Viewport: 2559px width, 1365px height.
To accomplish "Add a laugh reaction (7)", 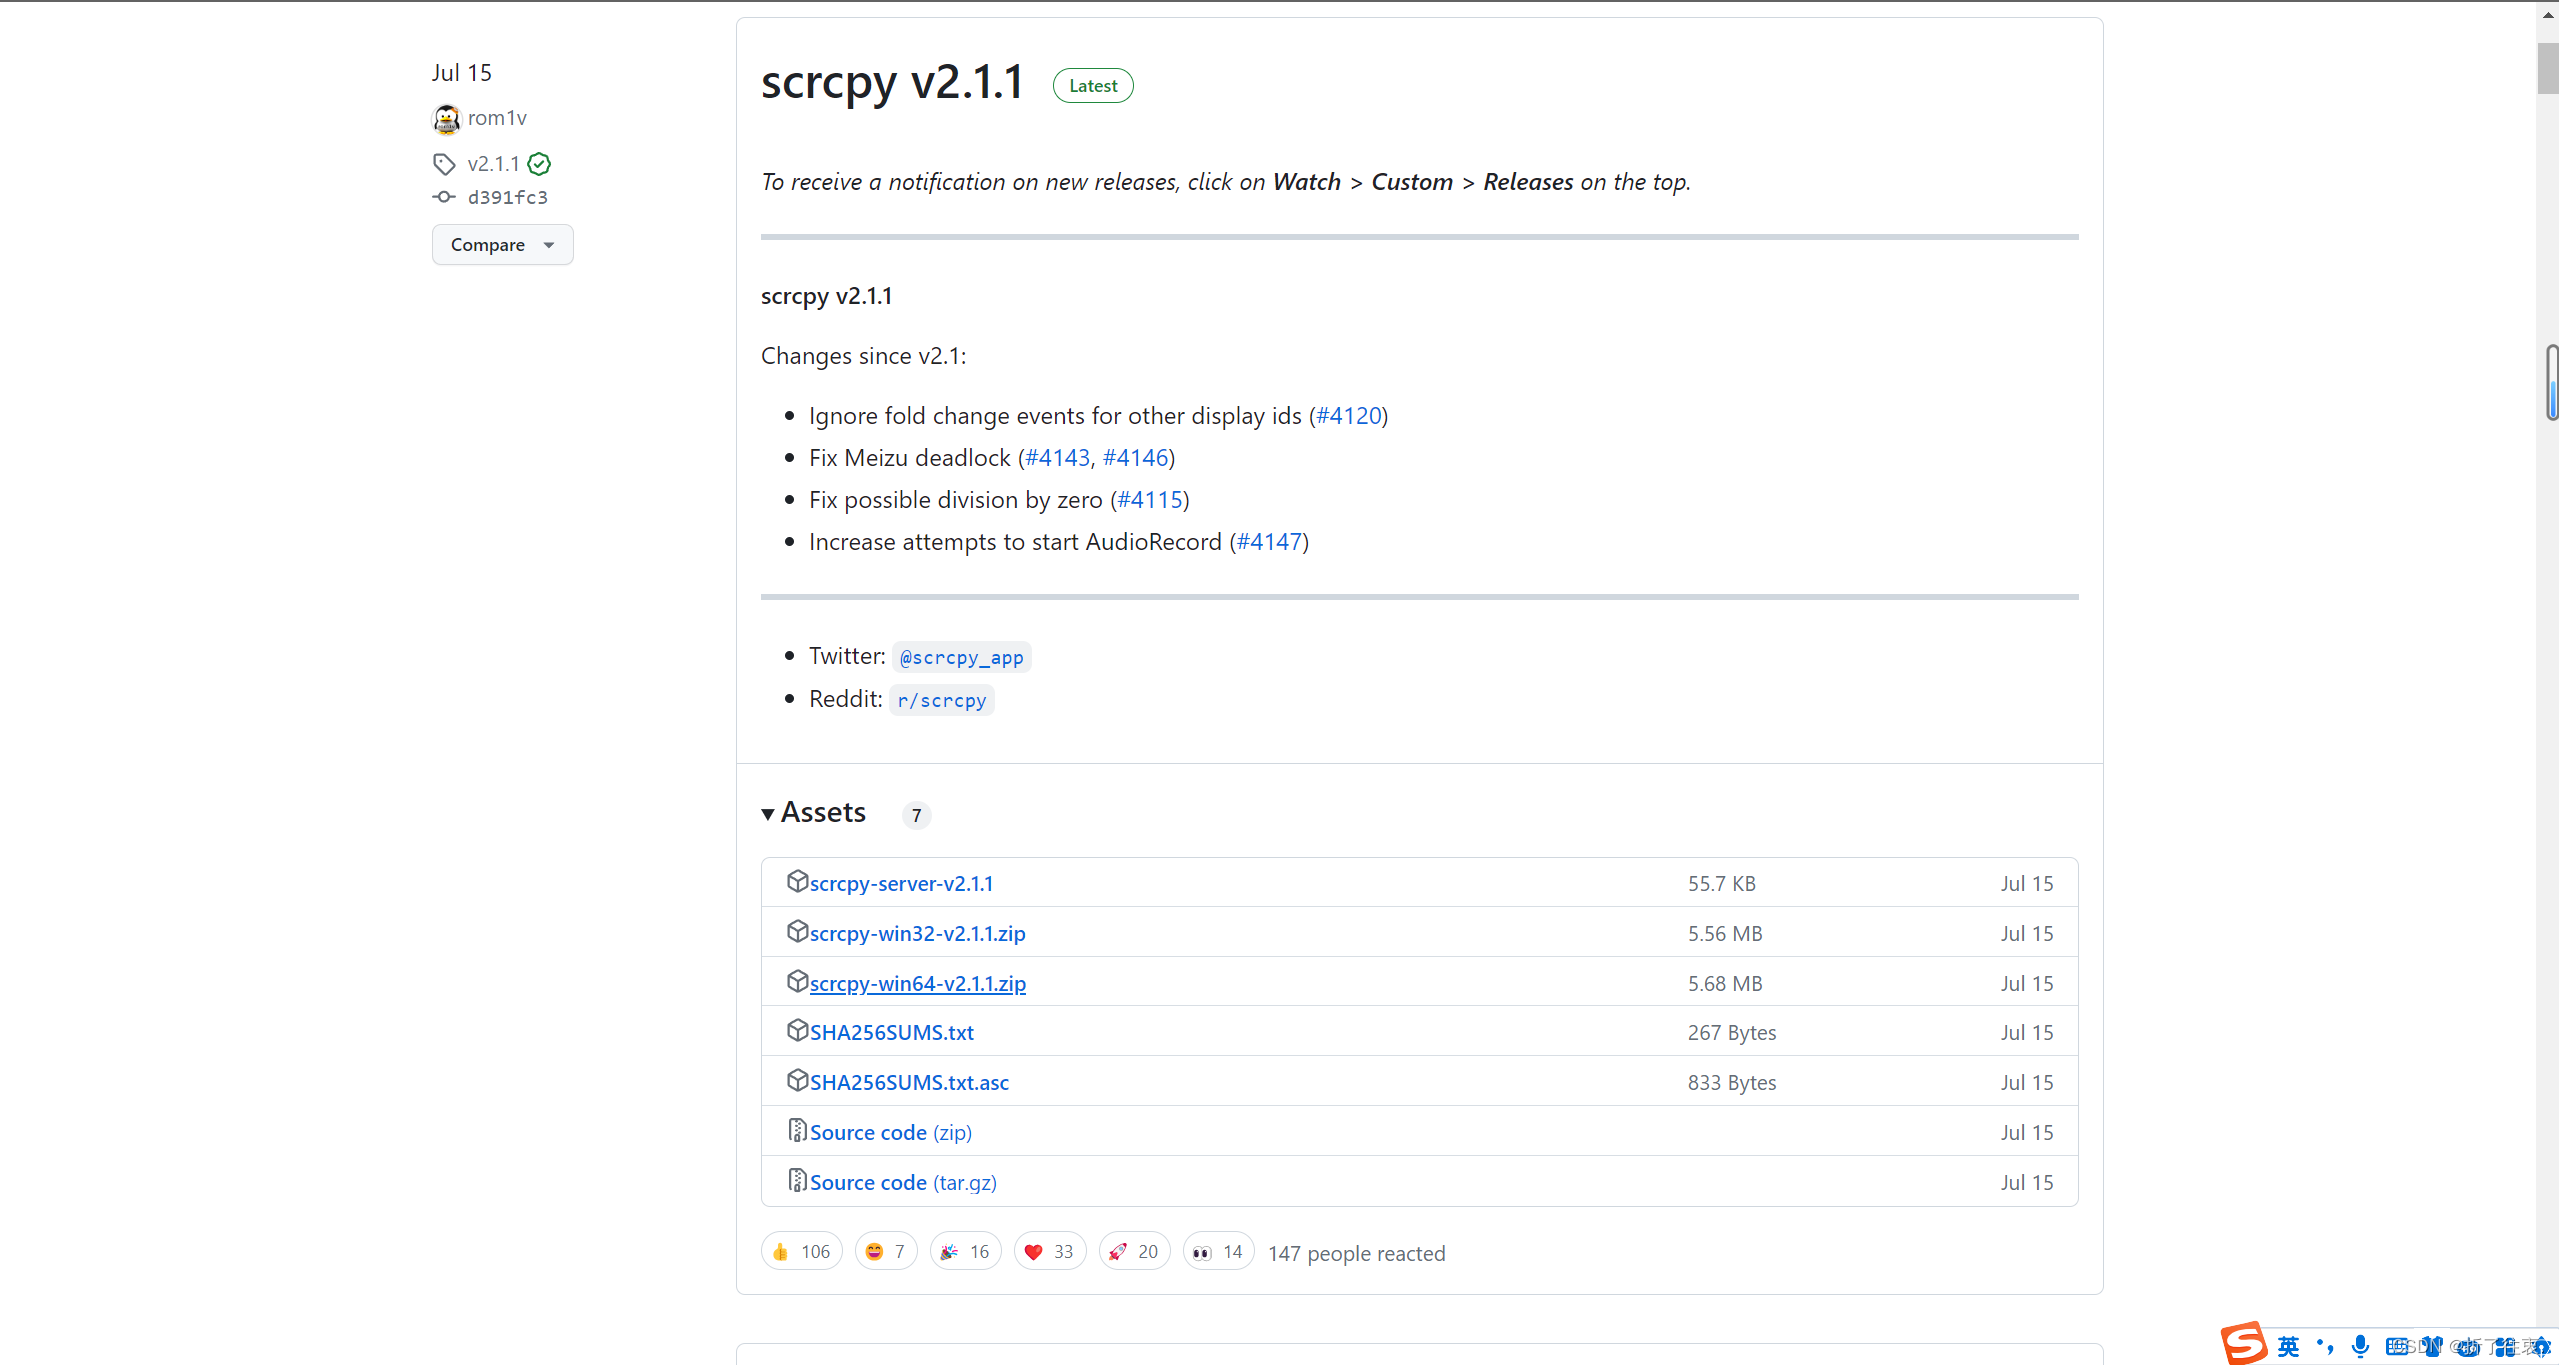I will click(886, 1252).
